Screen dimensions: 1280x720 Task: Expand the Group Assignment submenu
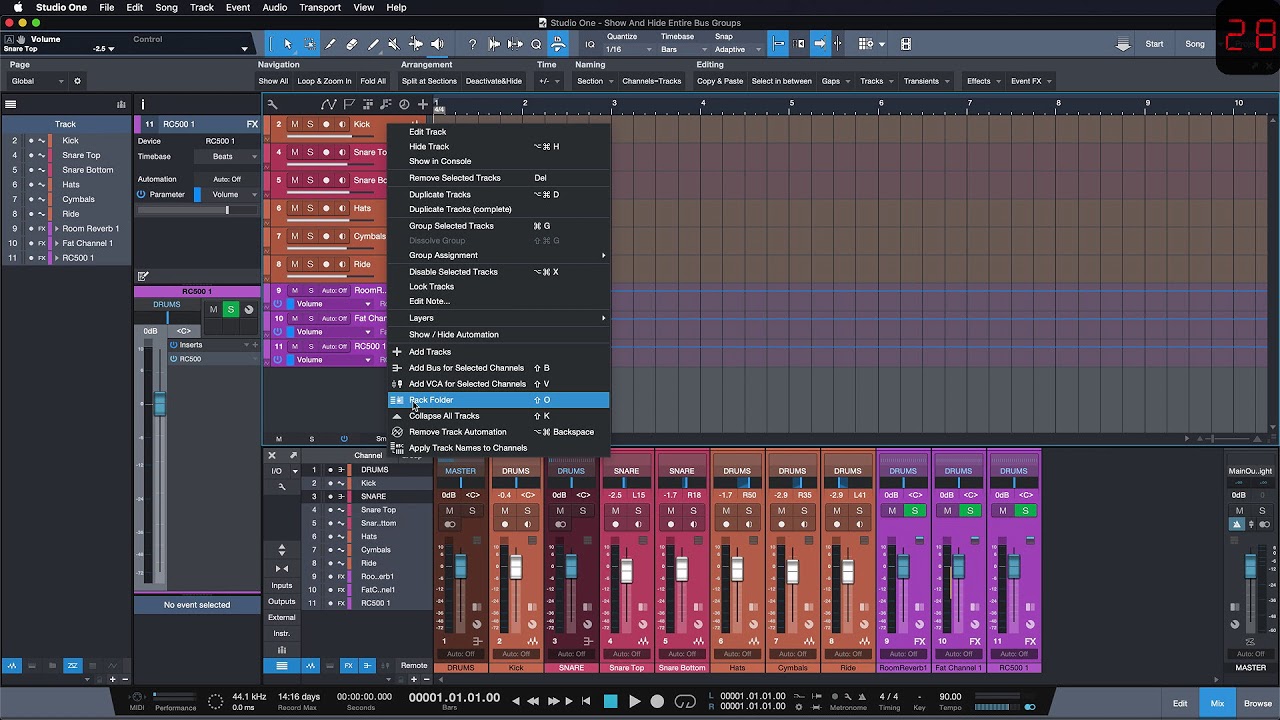pos(498,255)
